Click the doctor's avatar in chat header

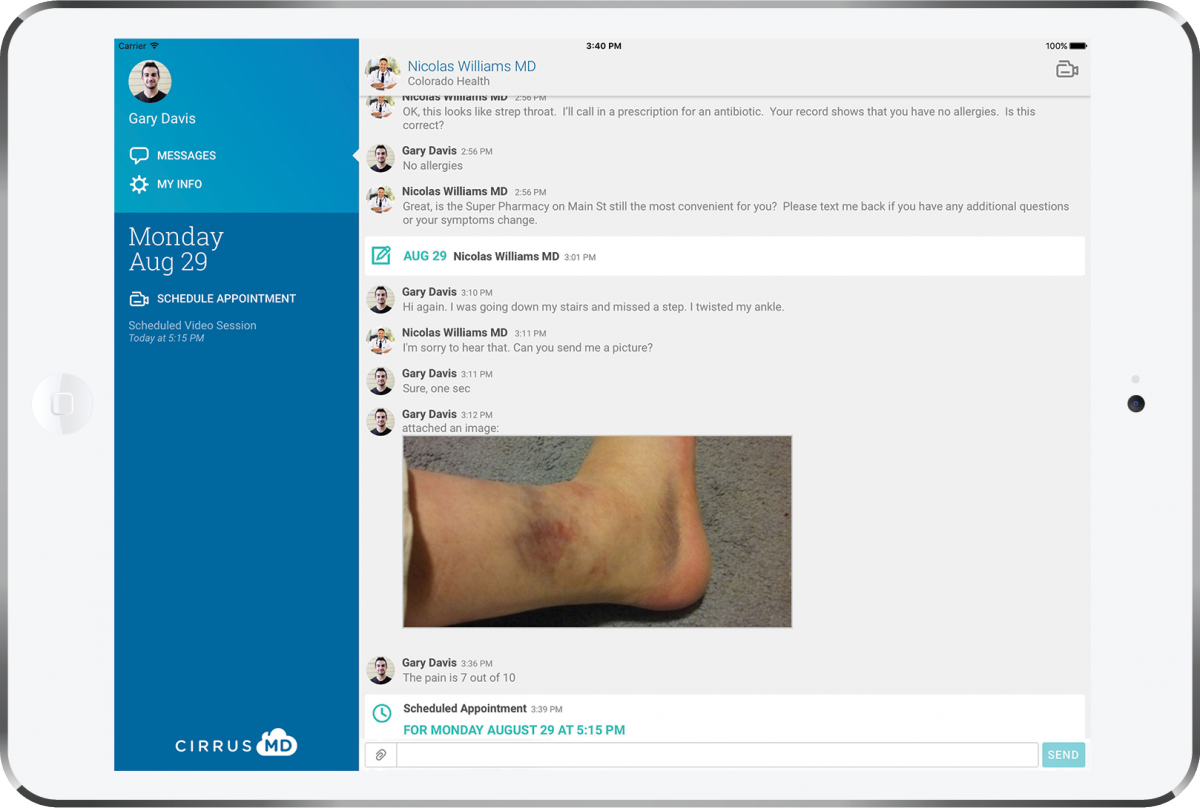click(x=381, y=71)
